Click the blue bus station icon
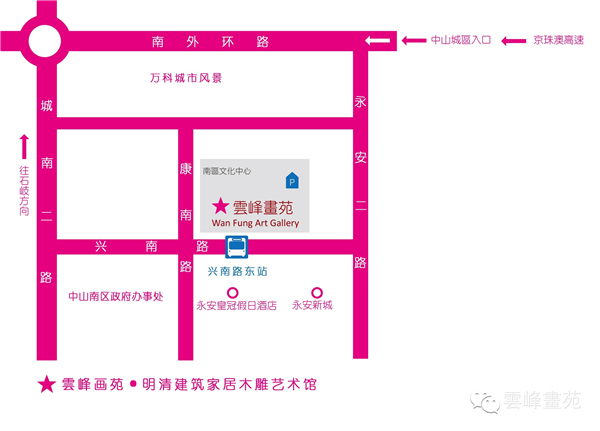 click(x=237, y=246)
